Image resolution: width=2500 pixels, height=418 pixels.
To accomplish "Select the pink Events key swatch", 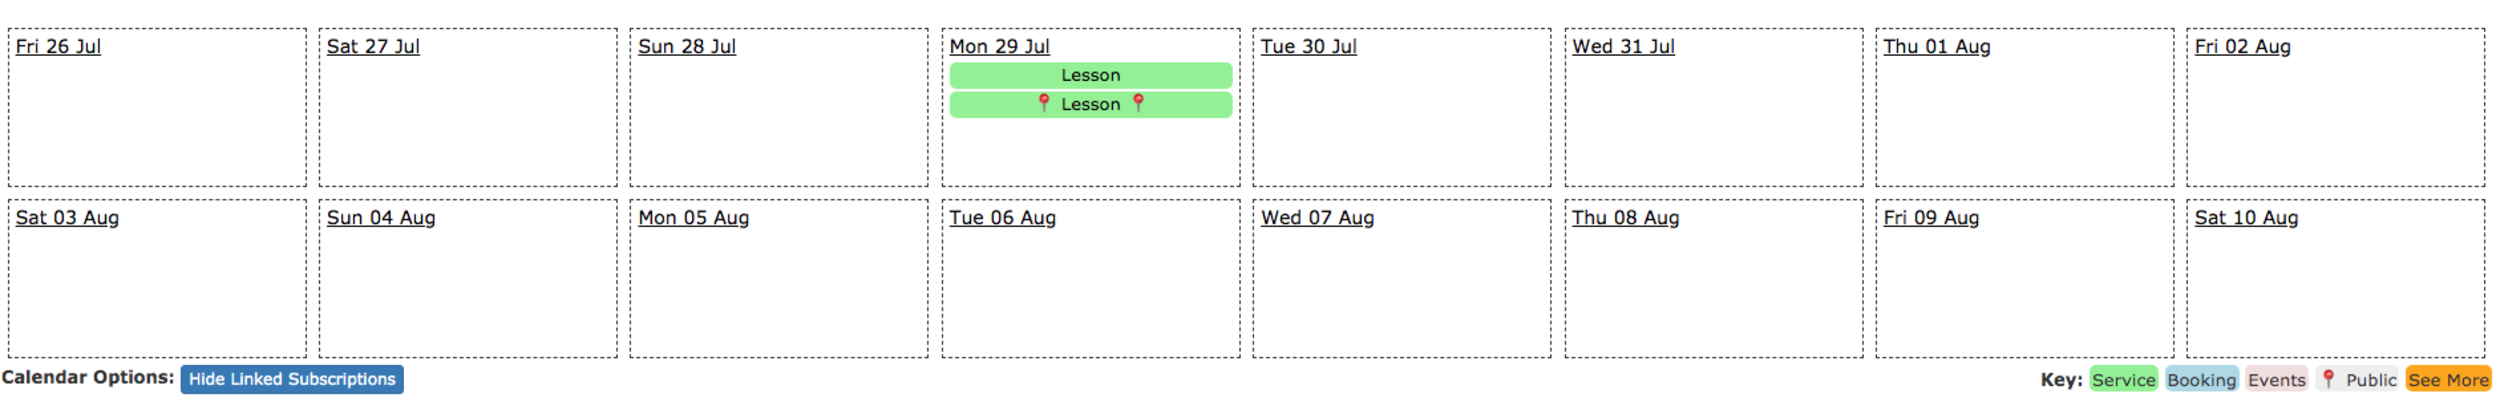I will (2276, 380).
